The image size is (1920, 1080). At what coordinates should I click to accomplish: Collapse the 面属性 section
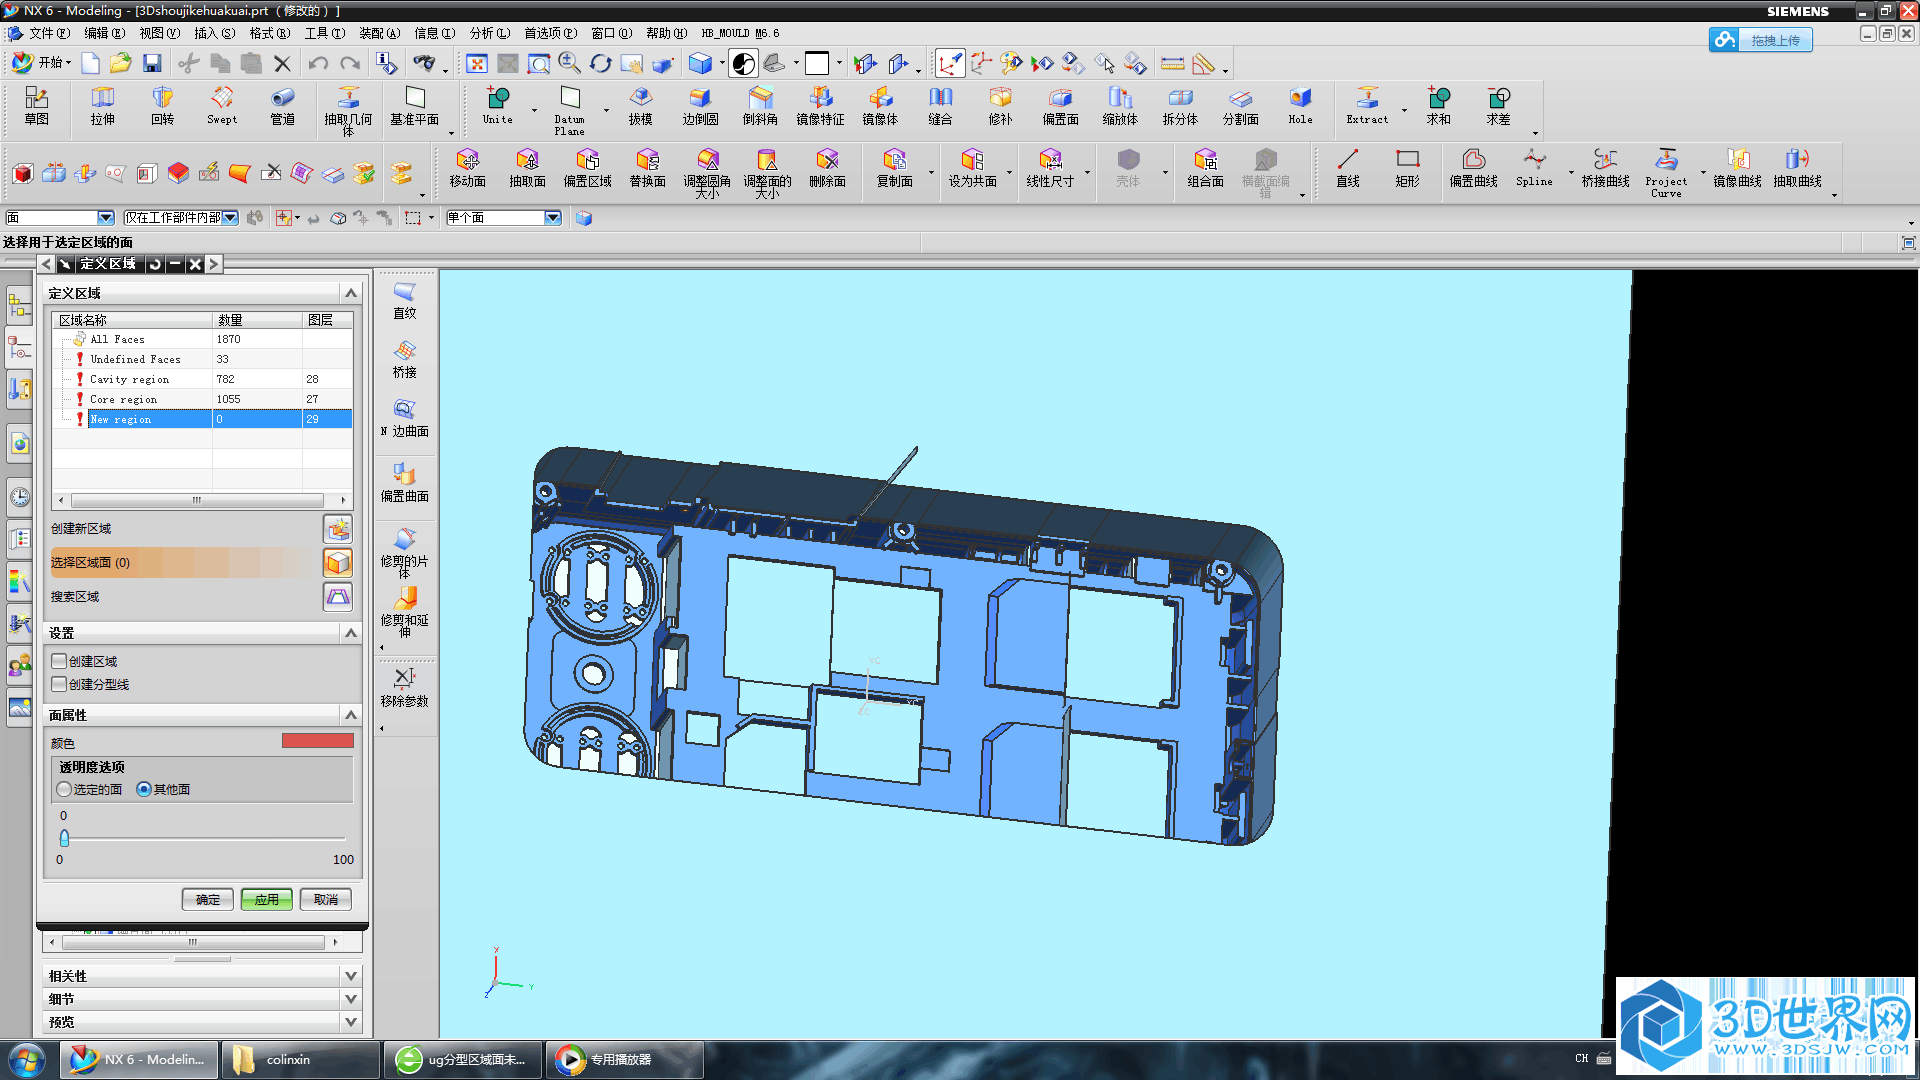coord(351,715)
